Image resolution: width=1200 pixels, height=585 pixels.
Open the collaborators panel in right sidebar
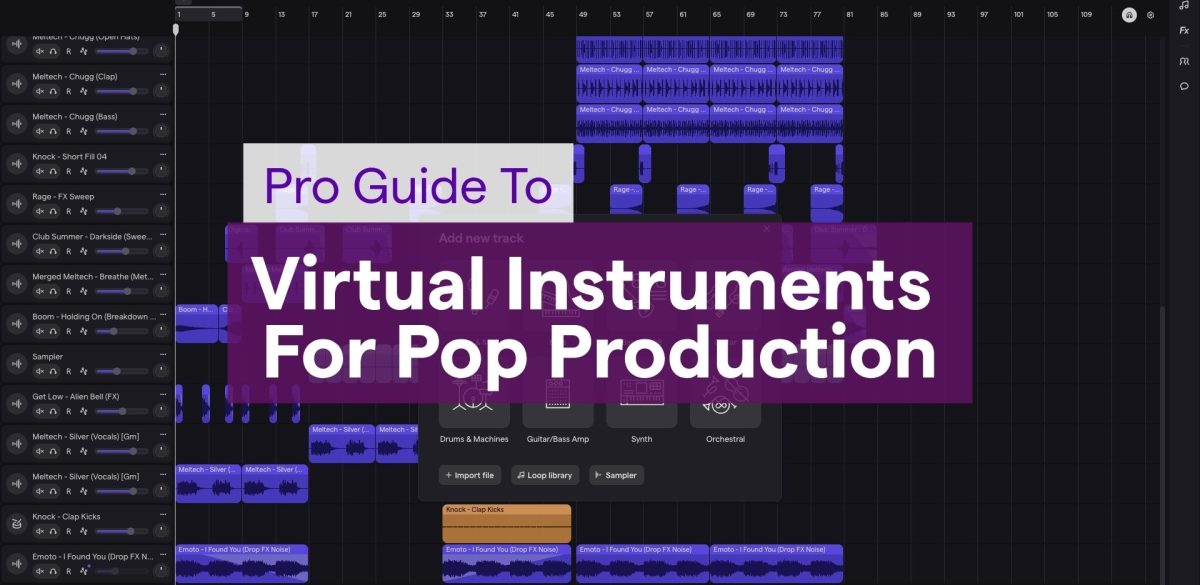click(1184, 61)
